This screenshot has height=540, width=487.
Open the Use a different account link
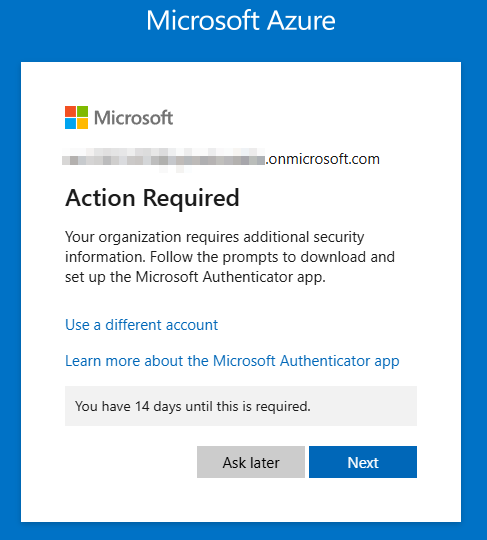point(142,325)
